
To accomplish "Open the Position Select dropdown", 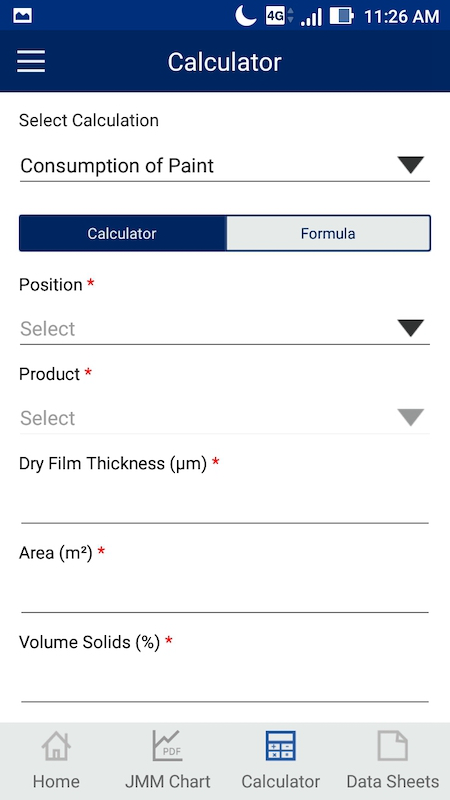I will (225, 329).
